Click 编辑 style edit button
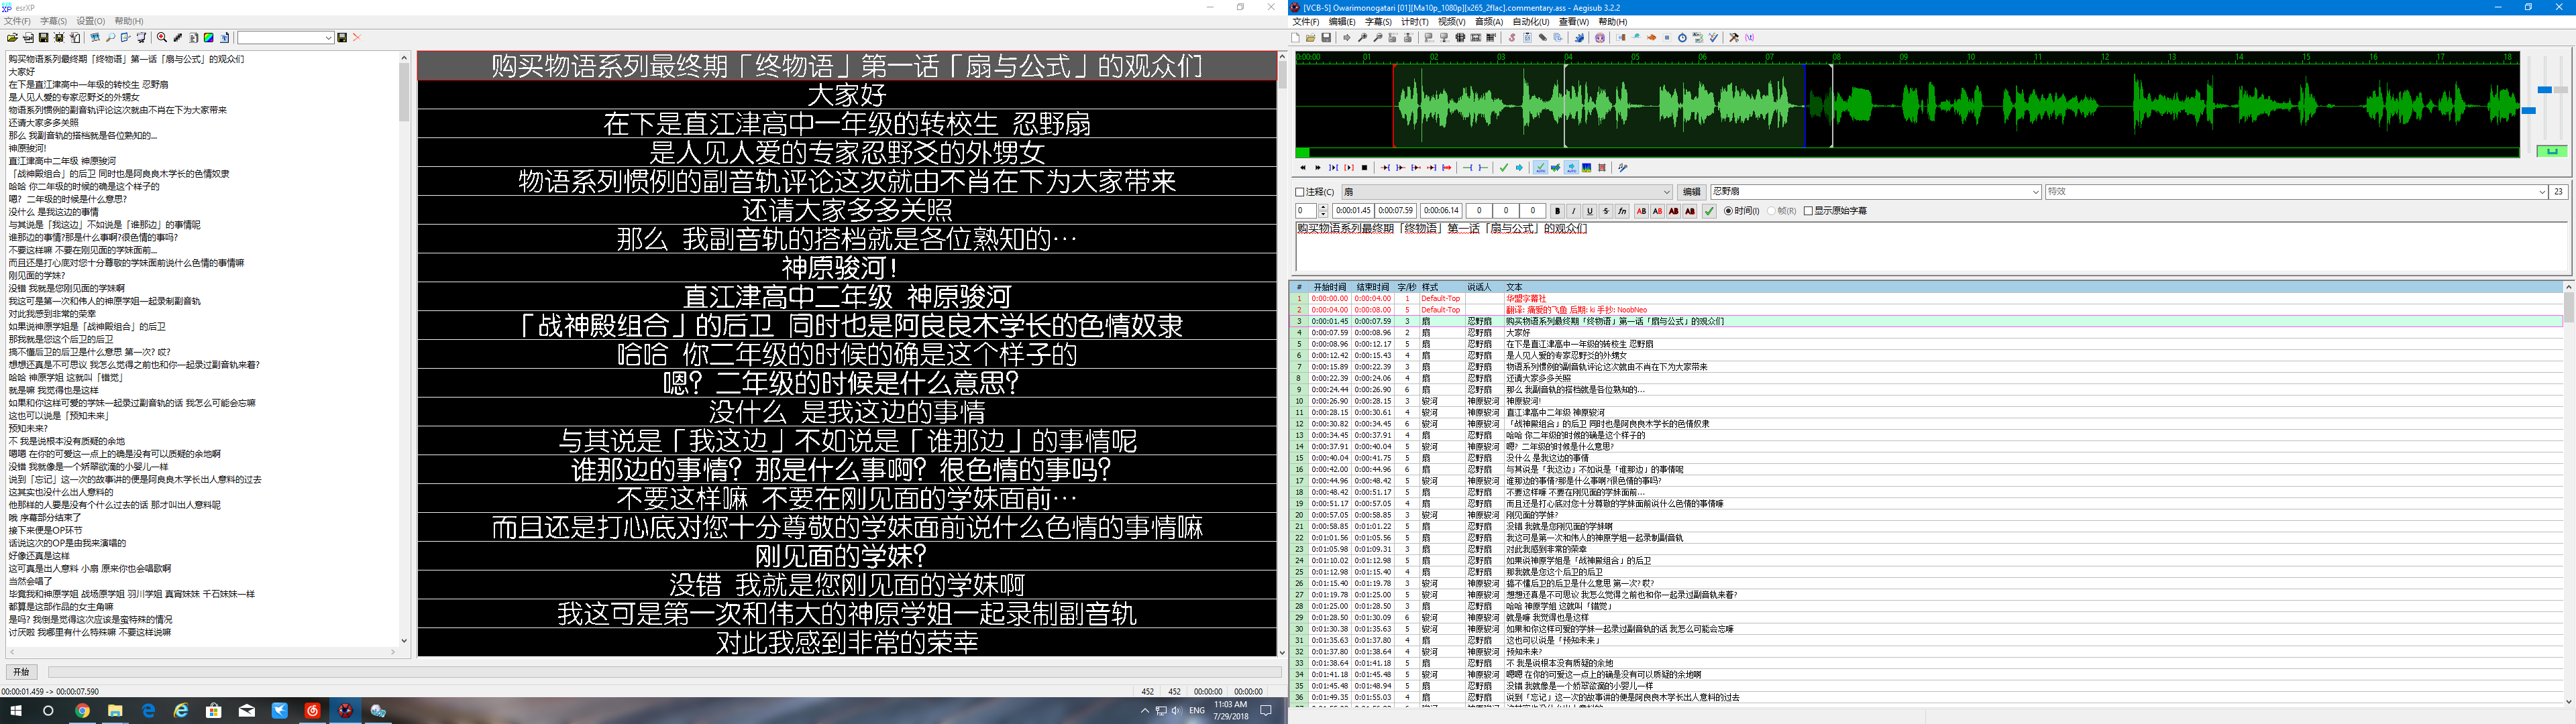The image size is (2576, 724). click(x=1691, y=192)
